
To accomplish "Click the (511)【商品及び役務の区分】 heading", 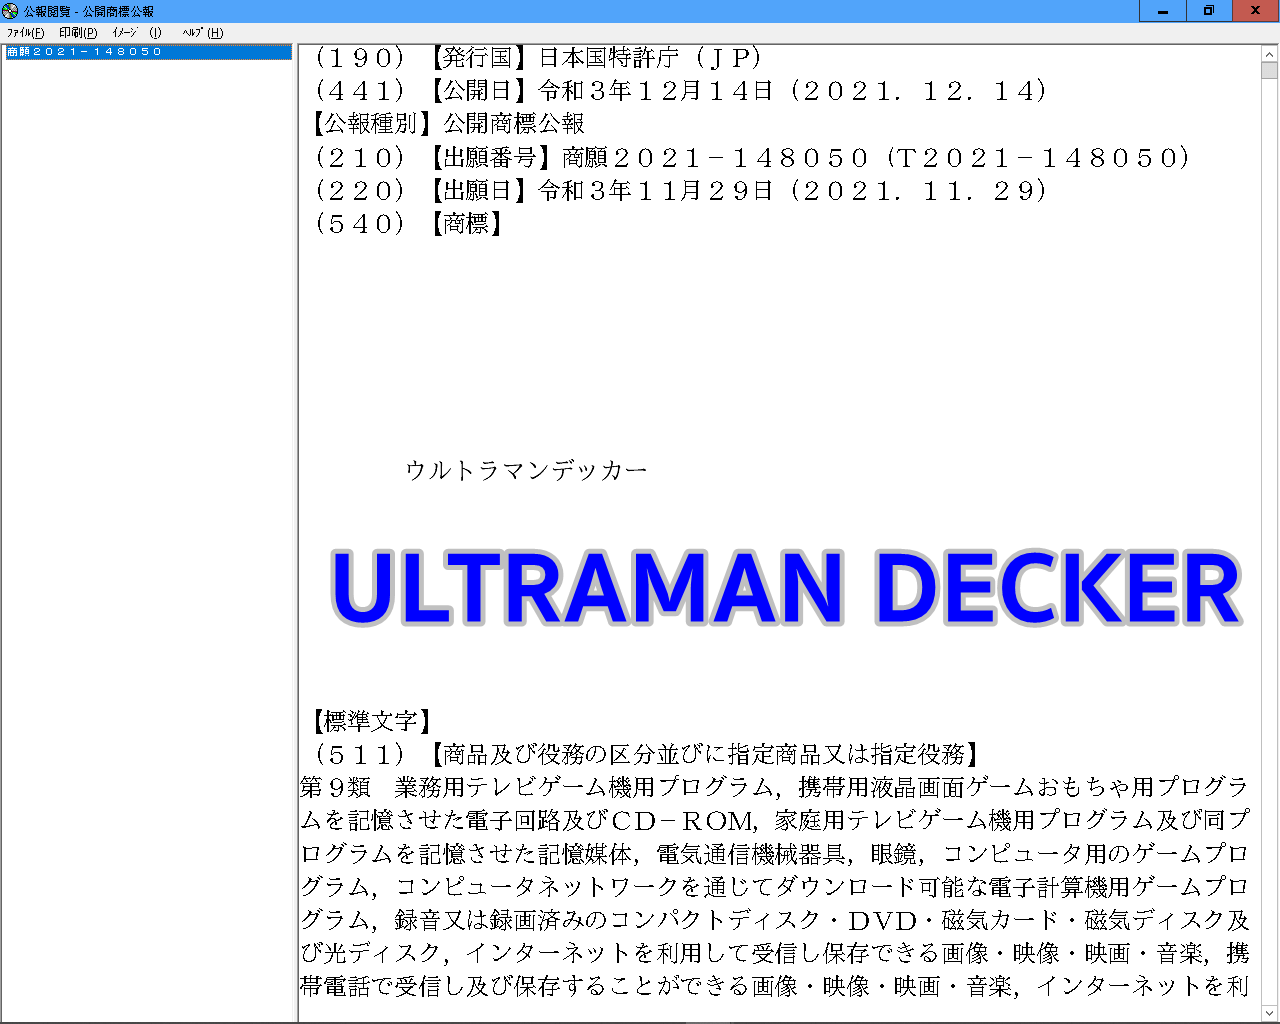I will [x=646, y=754].
